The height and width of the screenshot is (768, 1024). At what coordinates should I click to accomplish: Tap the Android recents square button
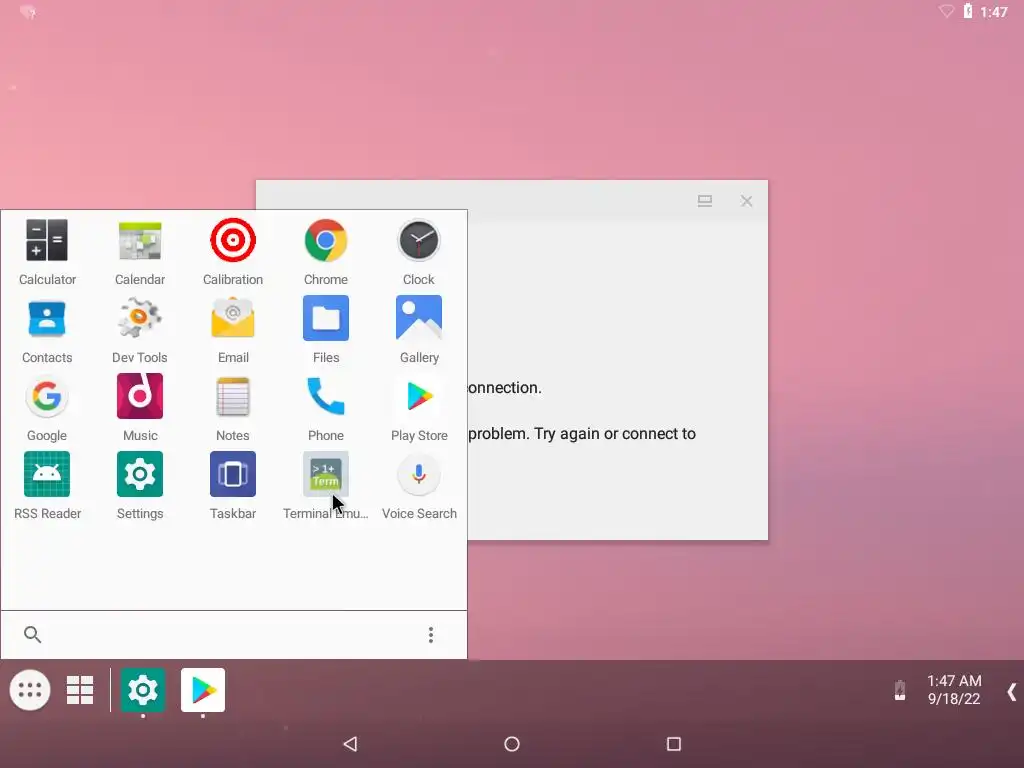[674, 744]
